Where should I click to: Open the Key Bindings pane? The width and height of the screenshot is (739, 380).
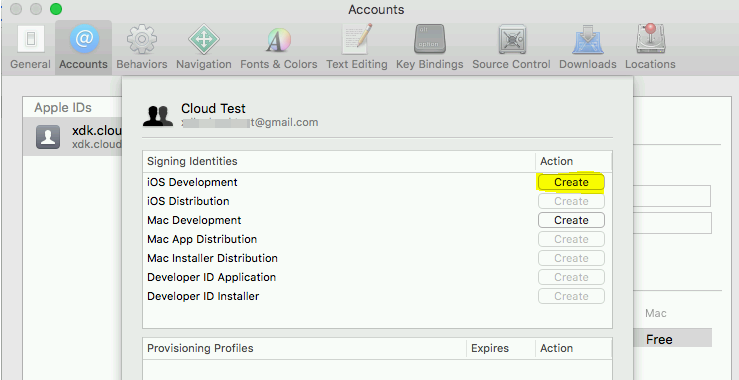pyautogui.click(x=429, y=48)
